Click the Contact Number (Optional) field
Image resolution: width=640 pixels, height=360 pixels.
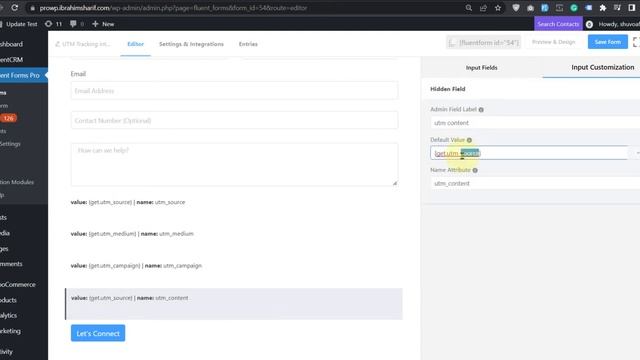click(234, 120)
